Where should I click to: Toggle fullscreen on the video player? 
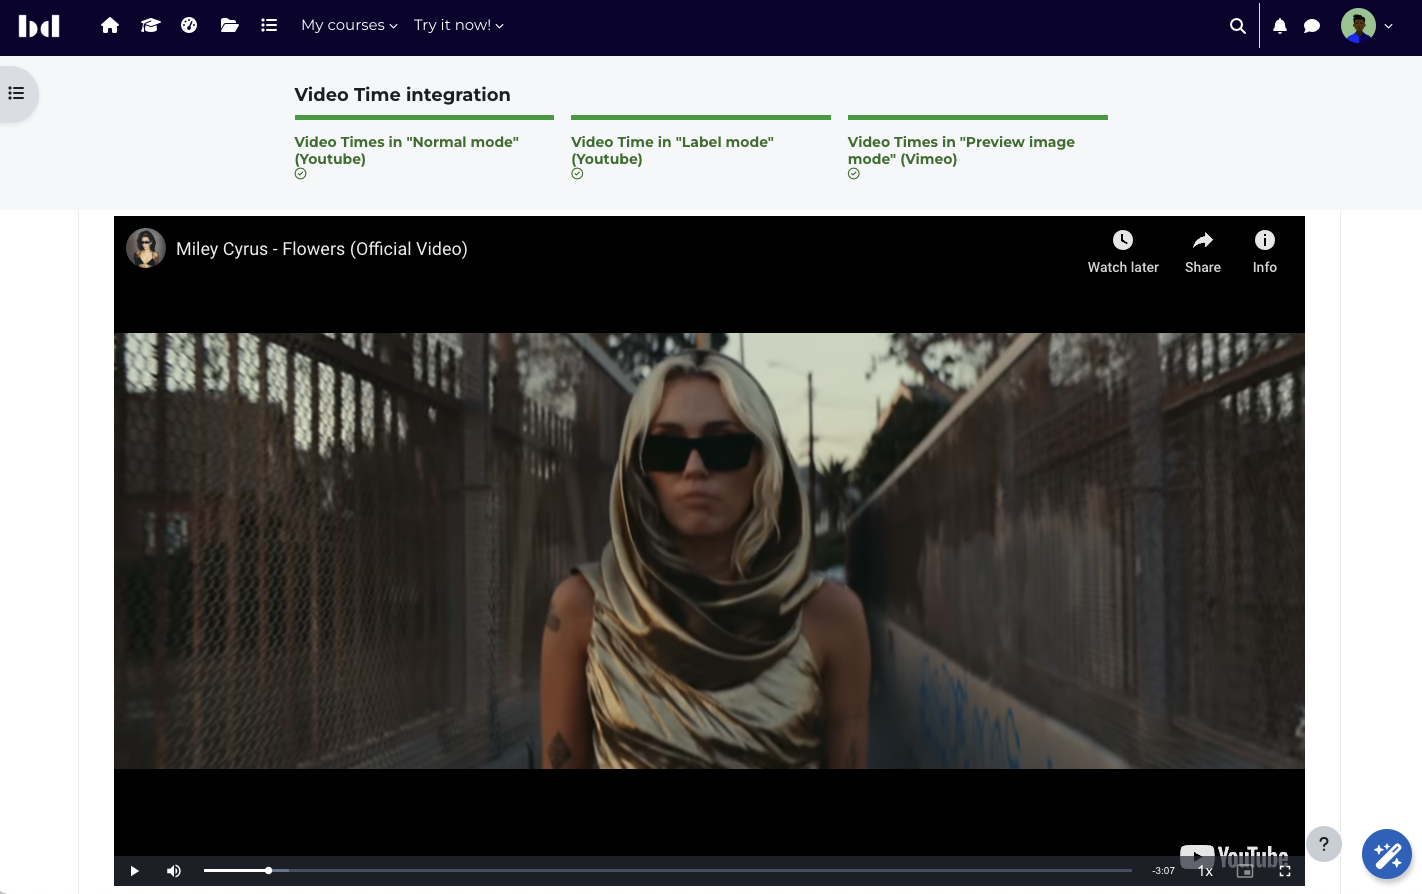[1285, 871]
